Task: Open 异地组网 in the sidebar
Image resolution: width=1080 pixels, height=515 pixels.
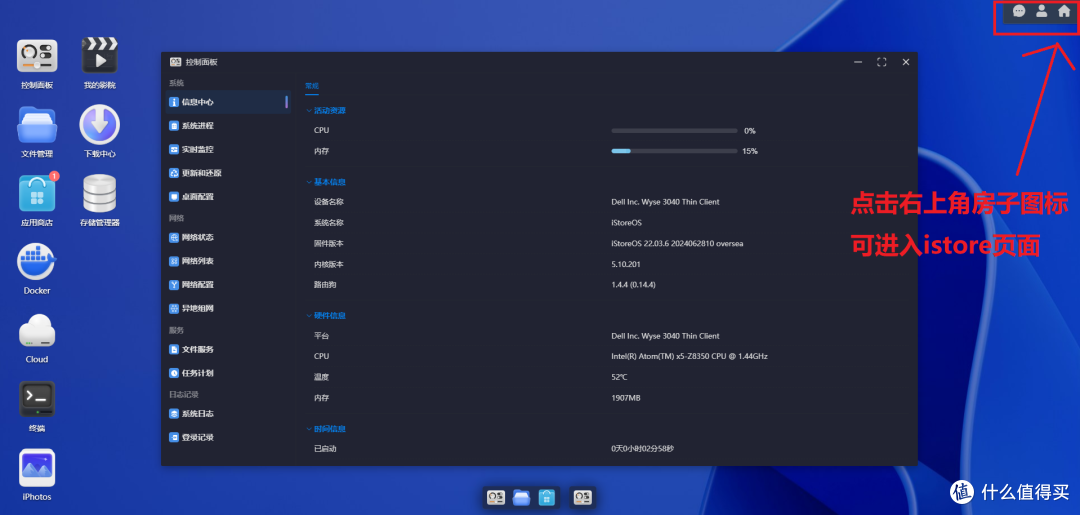Action: pyautogui.click(x=228, y=308)
